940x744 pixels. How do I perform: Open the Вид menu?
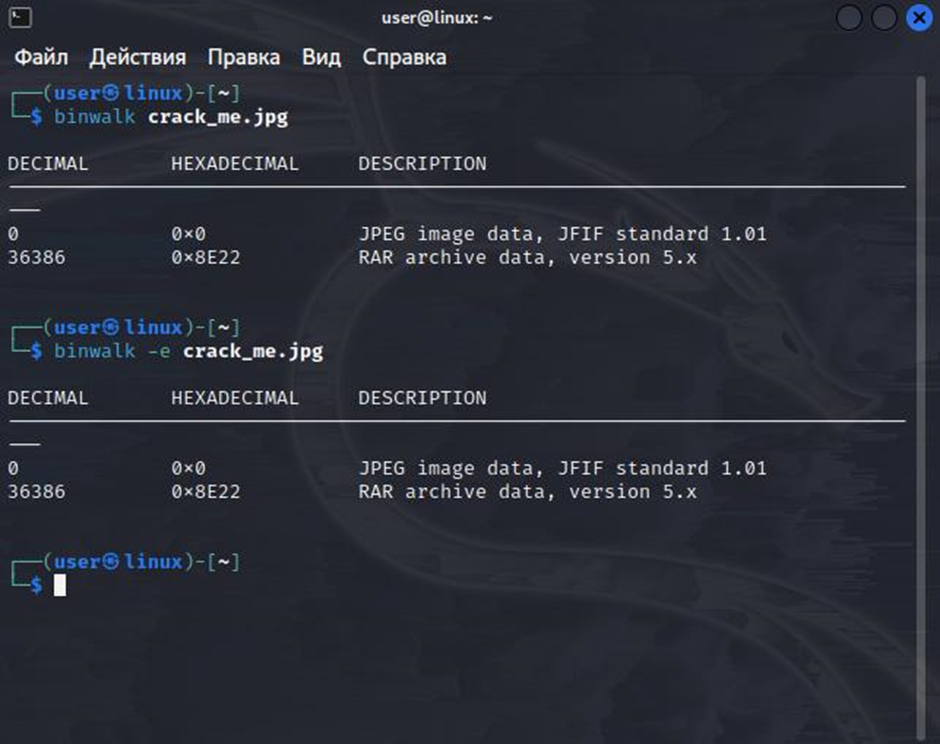(x=320, y=57)
